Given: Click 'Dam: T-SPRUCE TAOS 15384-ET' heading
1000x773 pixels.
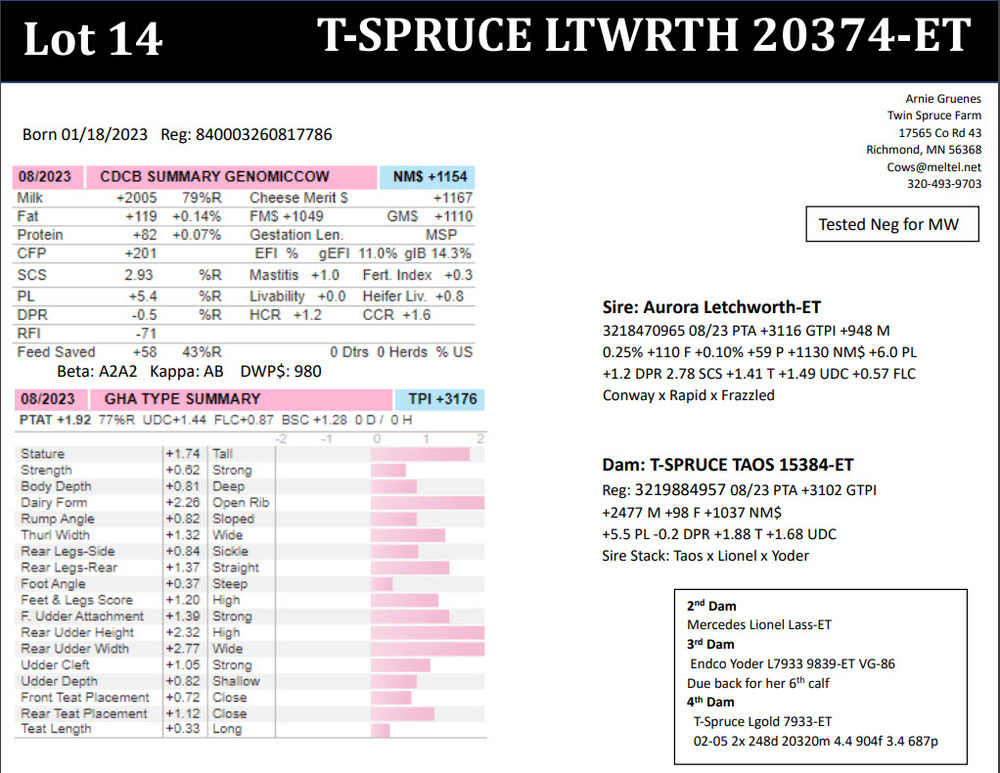Looking at the screenshot, I should point(728,465).
